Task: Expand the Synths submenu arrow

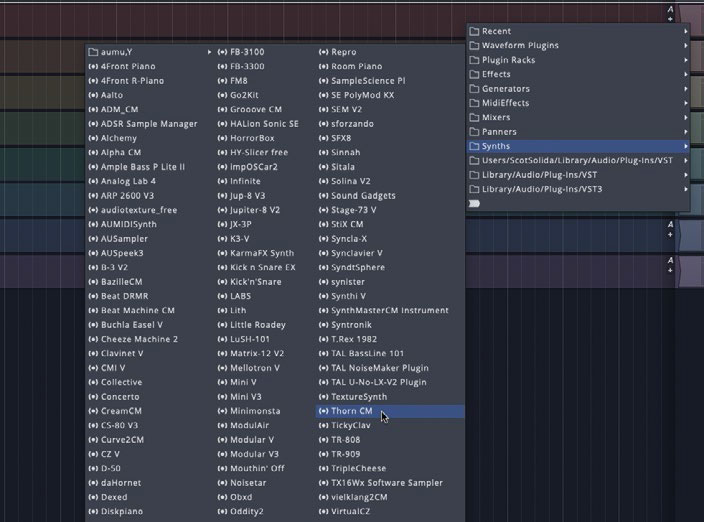Action: [686, 146]
